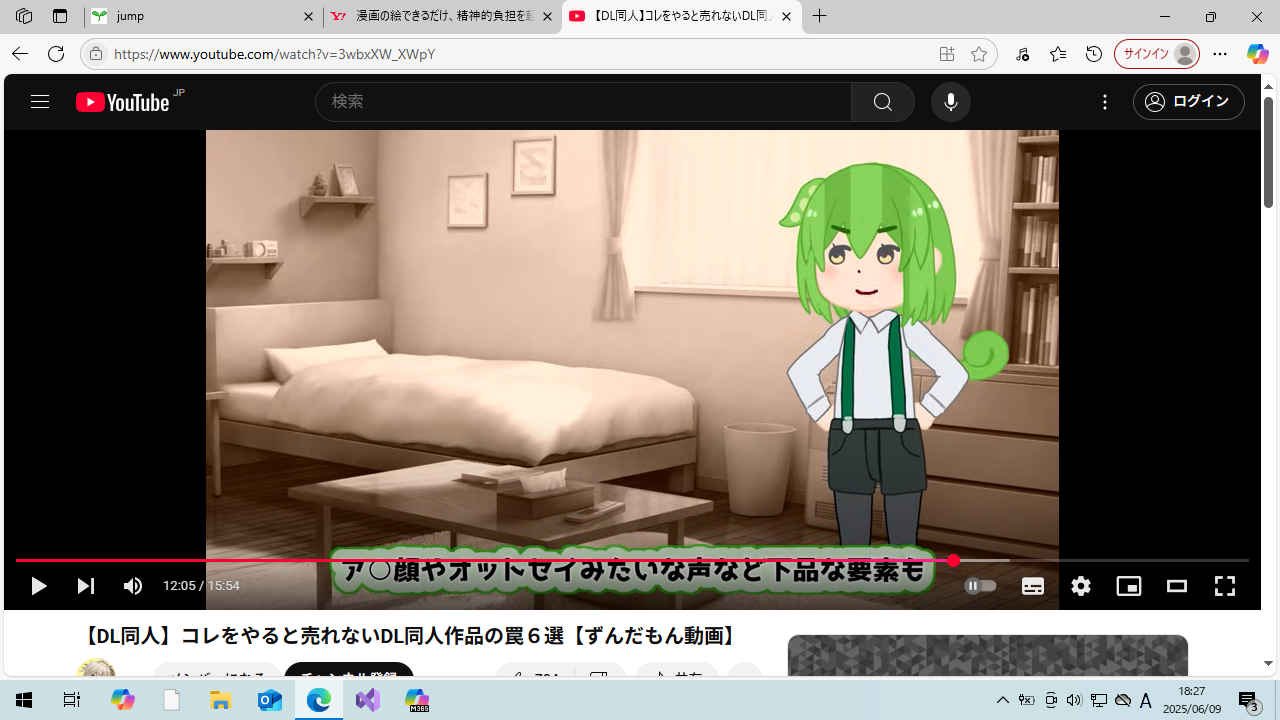Open Edge workspaces icon
This screenshot has height=720, width=1280.
coord(24,17)
